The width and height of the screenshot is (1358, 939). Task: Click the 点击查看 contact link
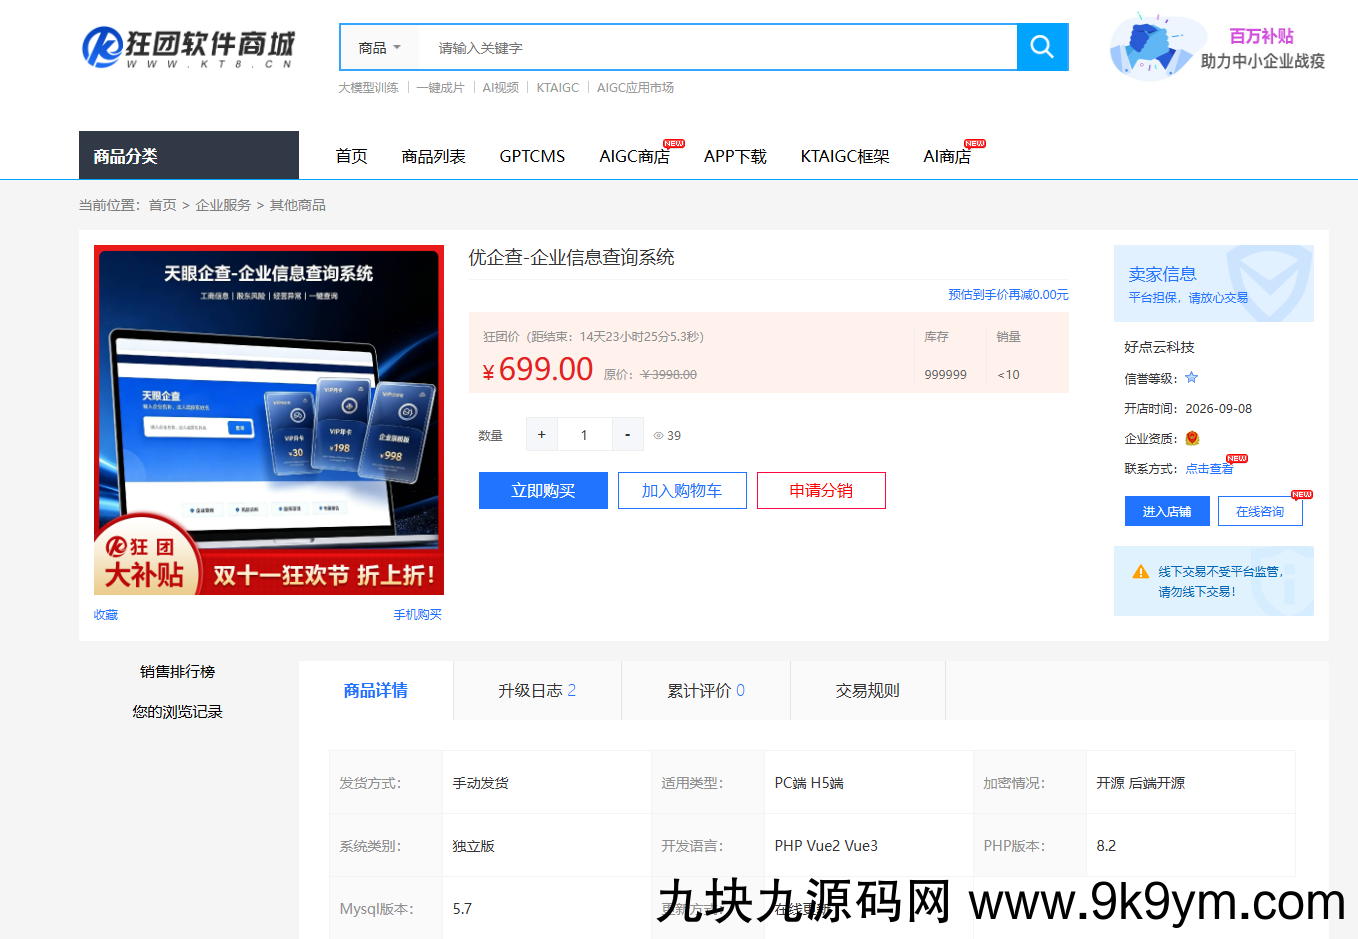(x=1209, y=468)
